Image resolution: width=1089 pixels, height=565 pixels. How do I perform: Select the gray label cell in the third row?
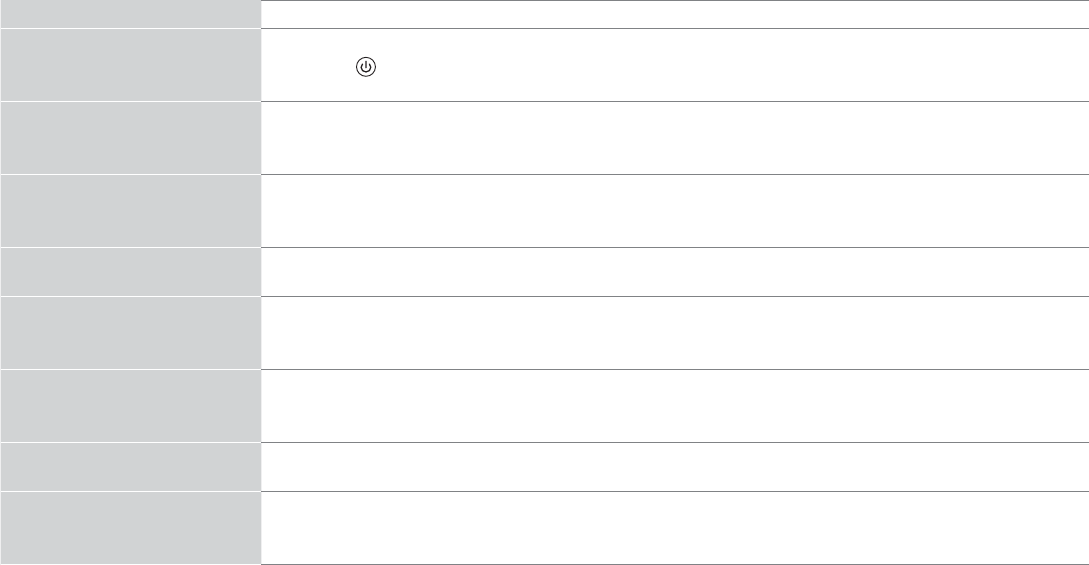(130, 138)
